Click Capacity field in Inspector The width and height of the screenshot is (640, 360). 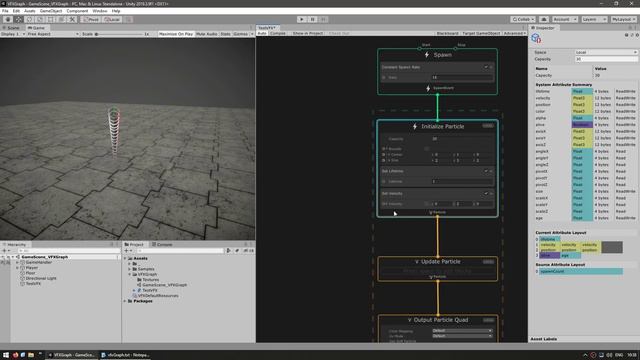[606, 59]
